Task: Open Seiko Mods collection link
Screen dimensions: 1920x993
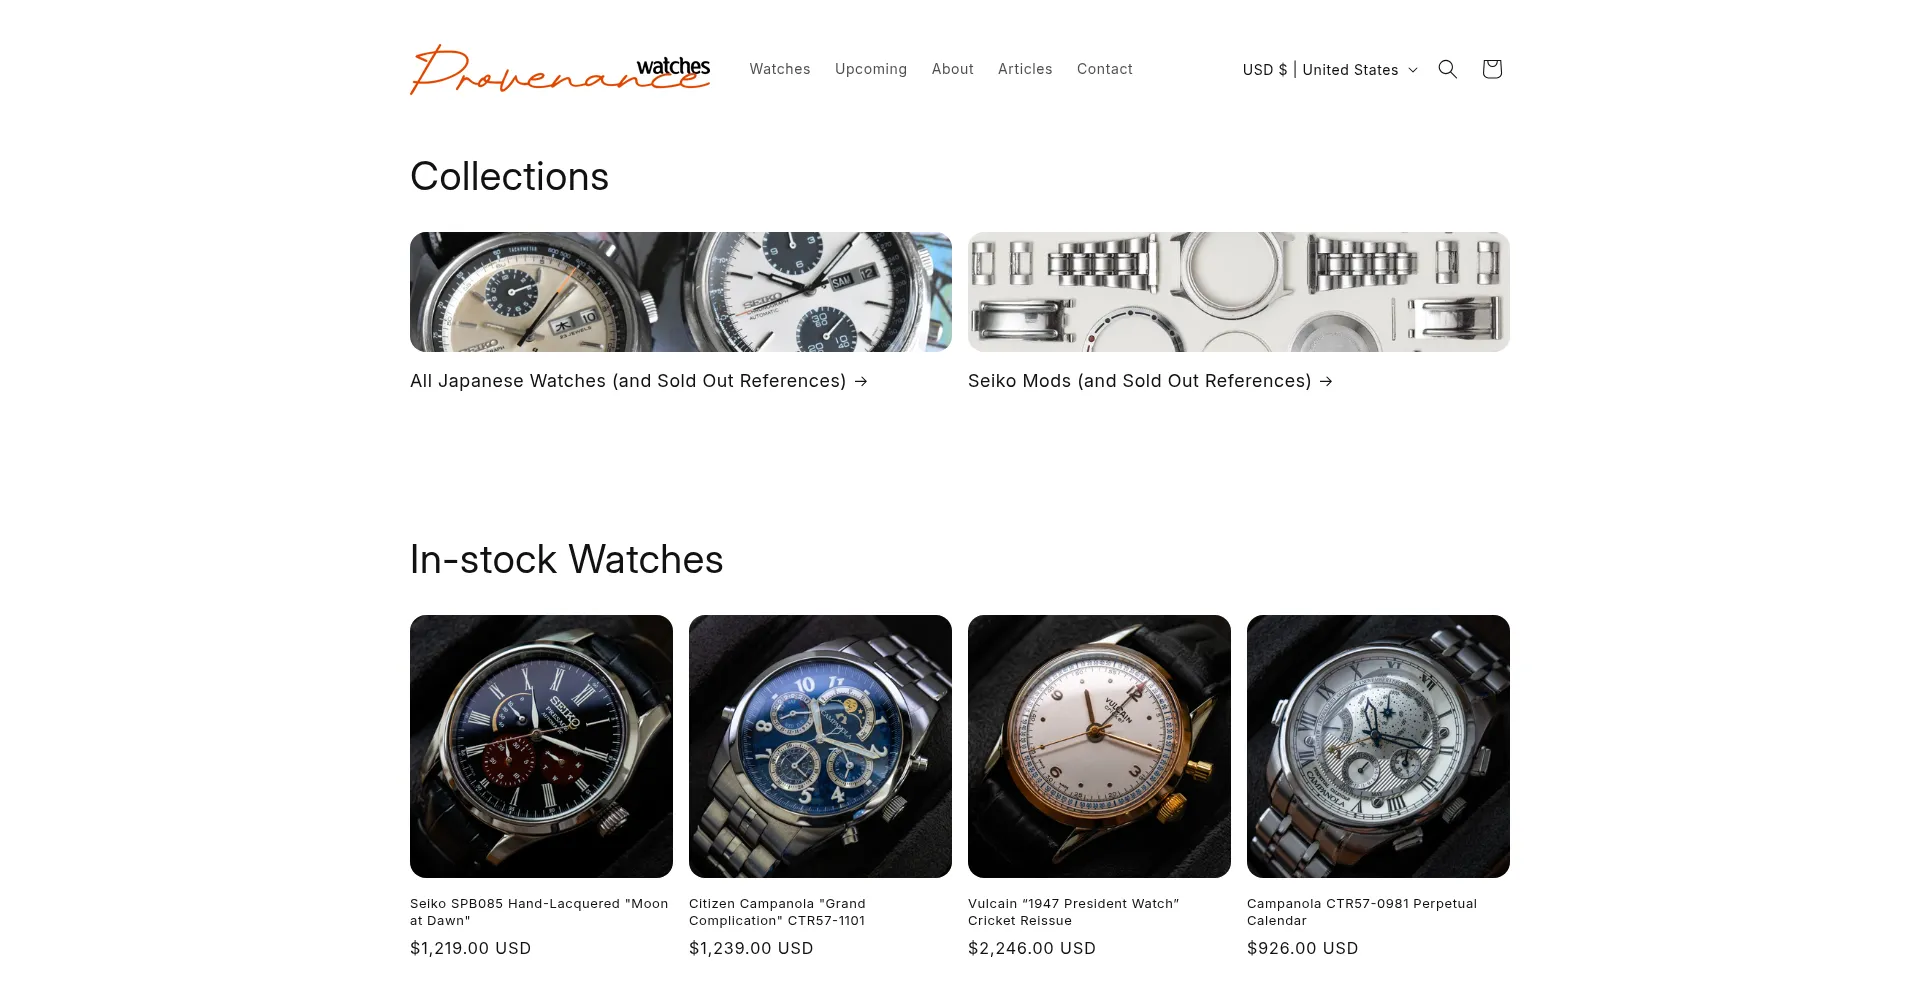Action: pos(1150,381)
